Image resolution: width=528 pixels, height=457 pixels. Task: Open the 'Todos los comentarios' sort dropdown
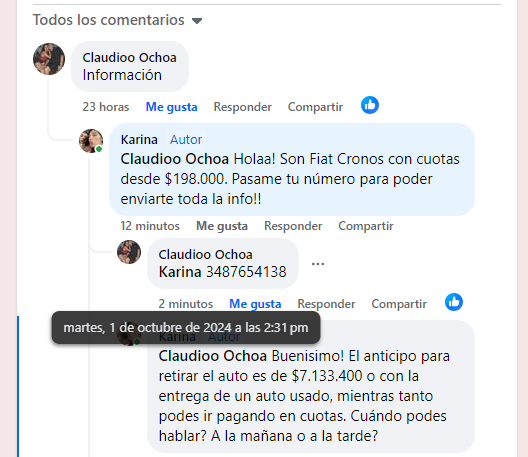point(118,20)
